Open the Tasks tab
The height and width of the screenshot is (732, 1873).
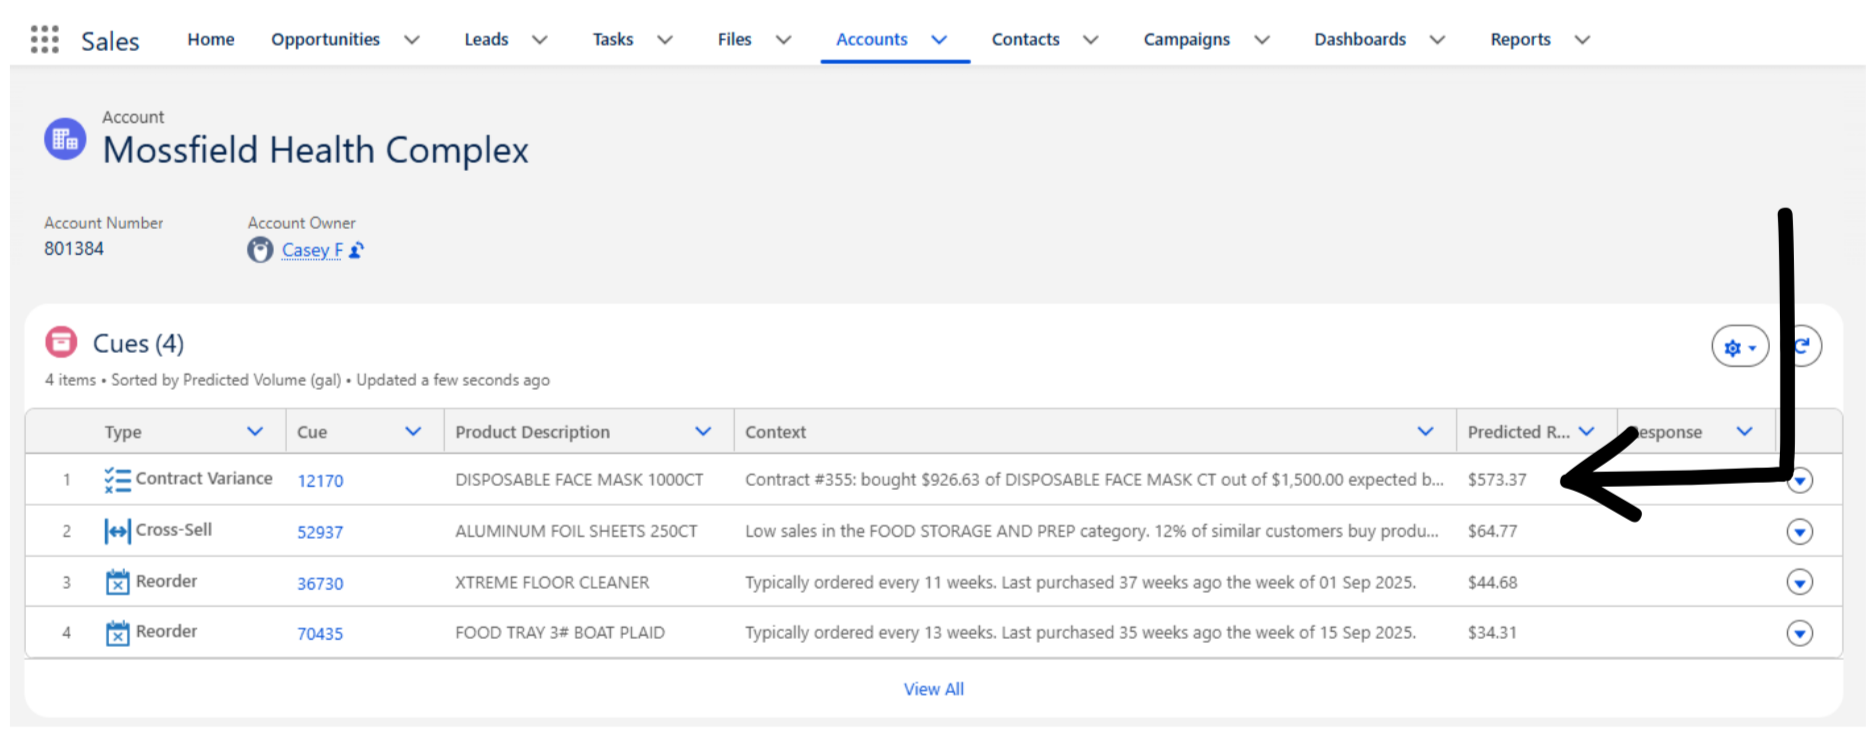[613, 39]
